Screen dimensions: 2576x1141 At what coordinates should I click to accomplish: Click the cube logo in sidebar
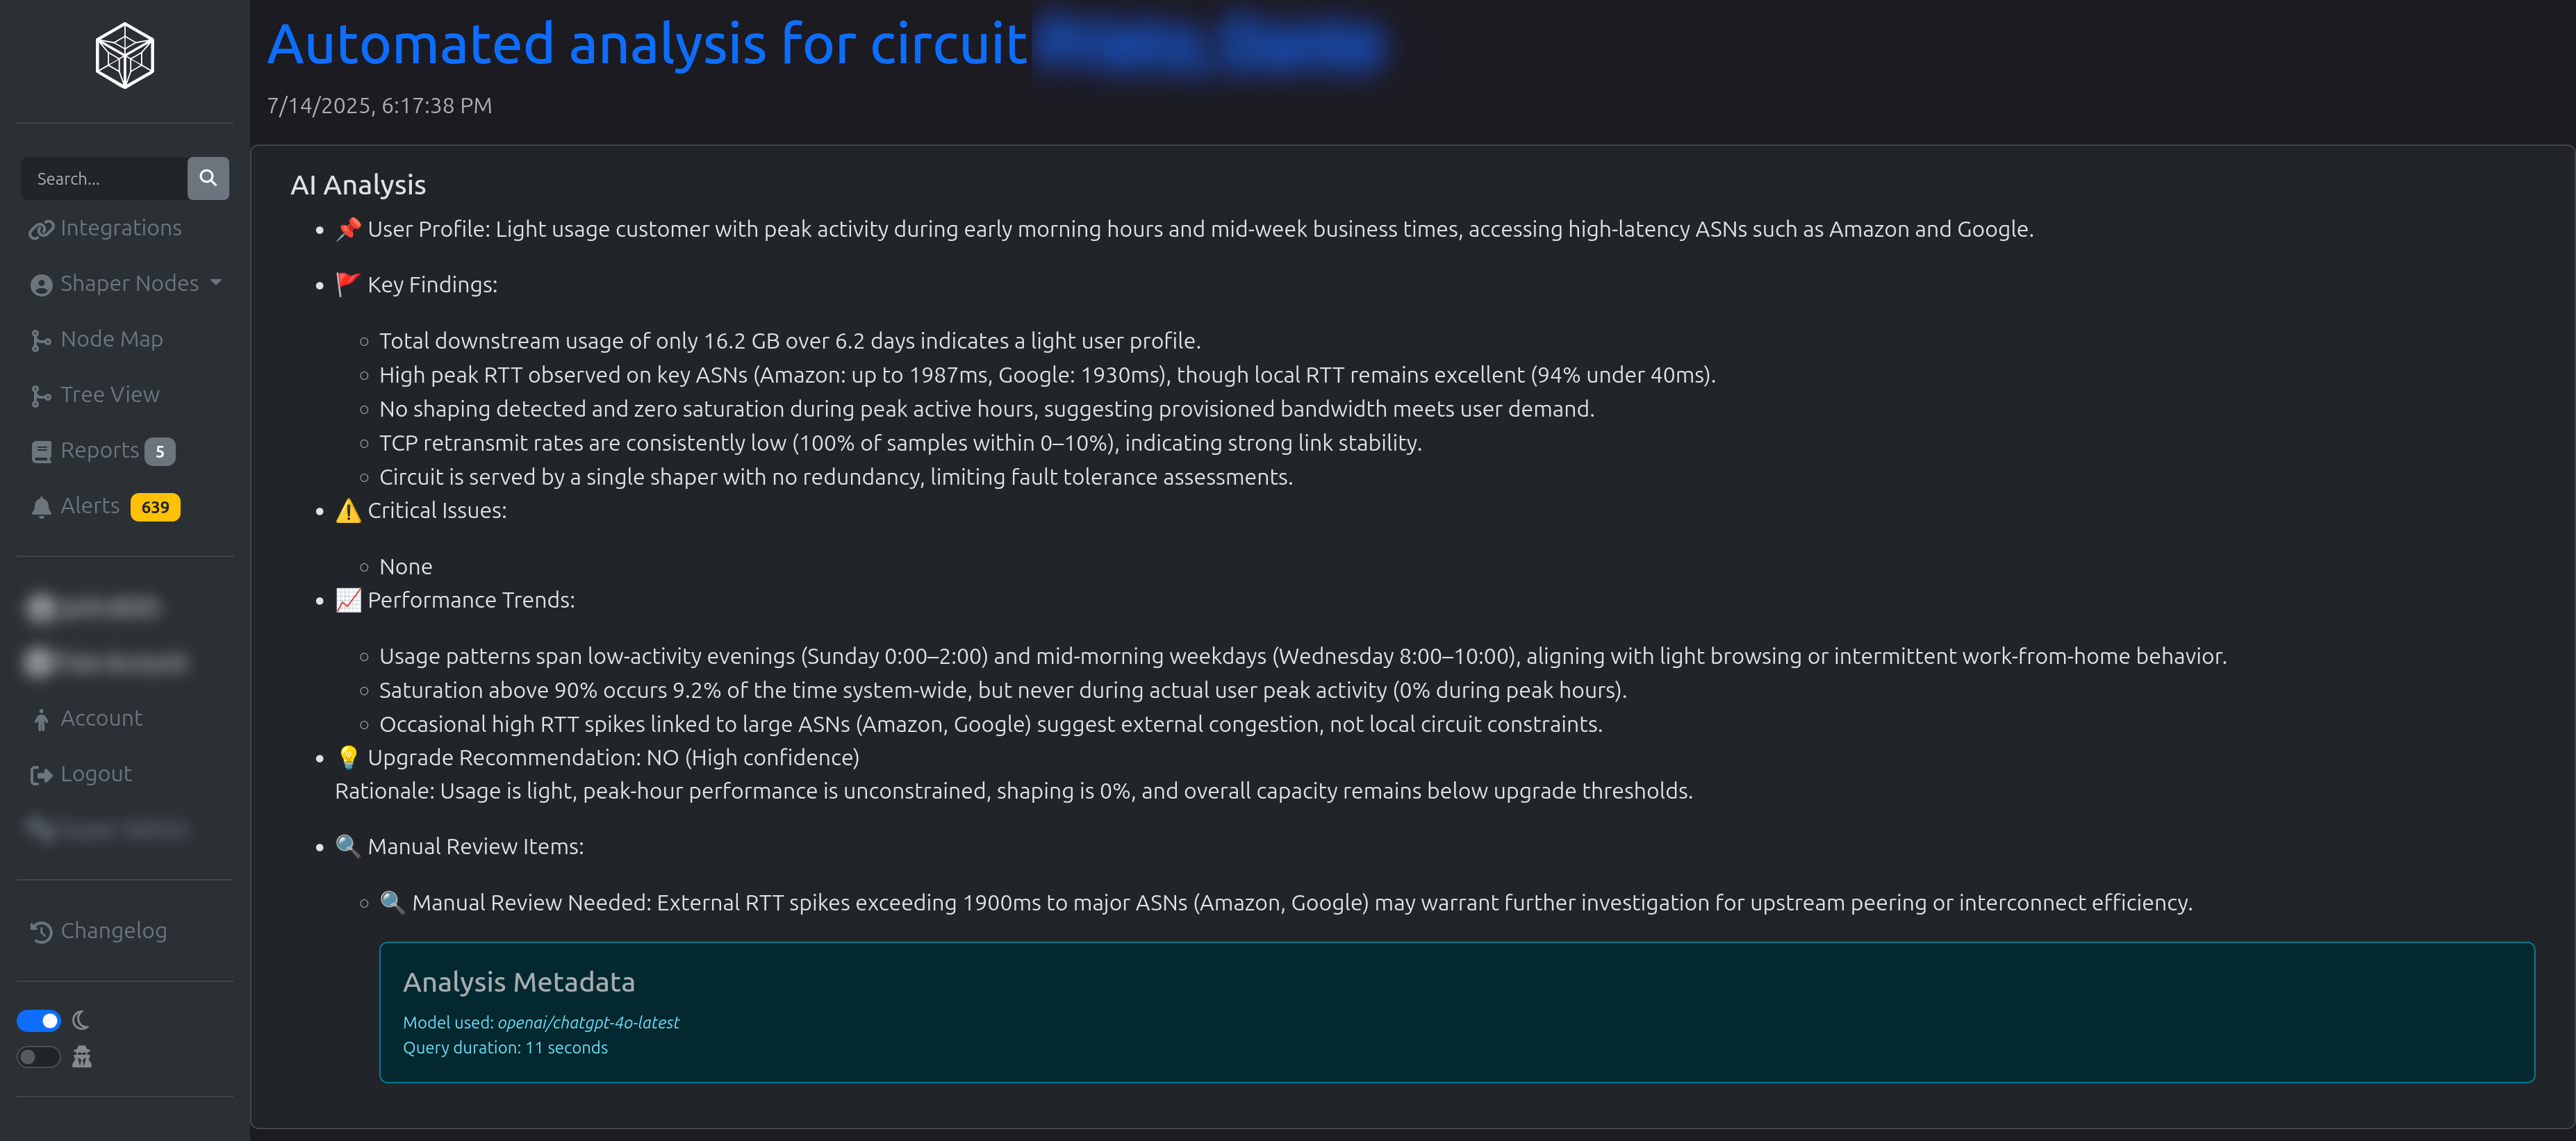124,56
